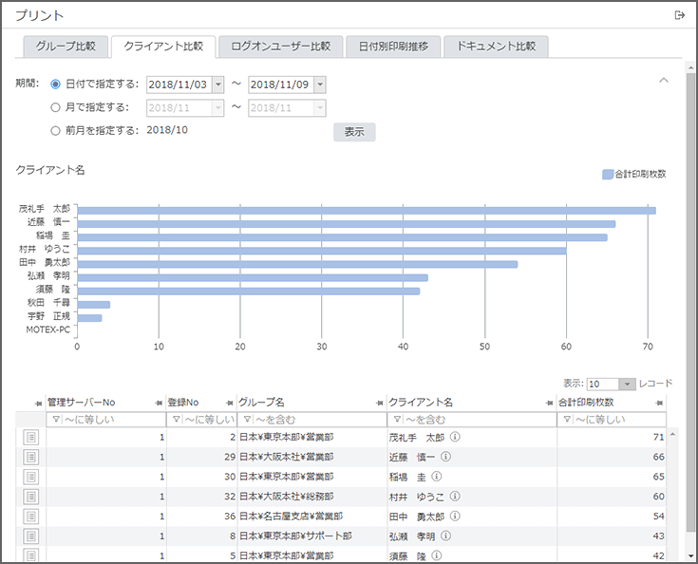Screen dimensions: 698x564
Task: Click info icon next to 田中 勇太郎
Action: tap(455, 516)
